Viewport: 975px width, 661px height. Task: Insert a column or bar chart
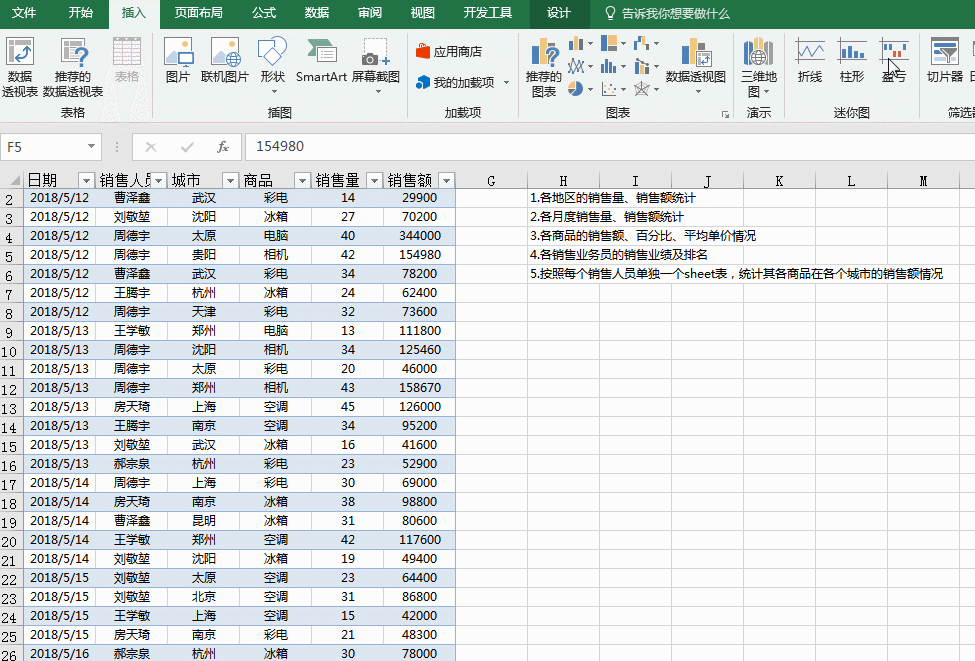click(x=581, y=44)
